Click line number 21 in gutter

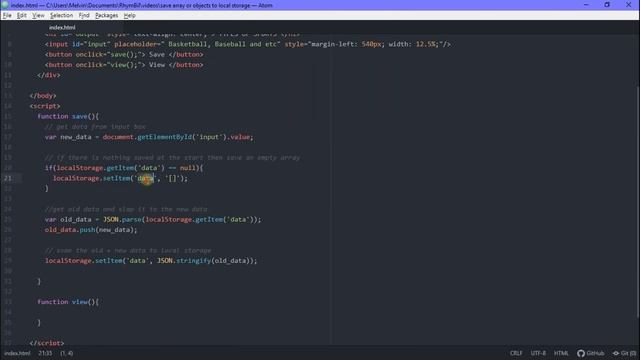[x=8, y=178]
